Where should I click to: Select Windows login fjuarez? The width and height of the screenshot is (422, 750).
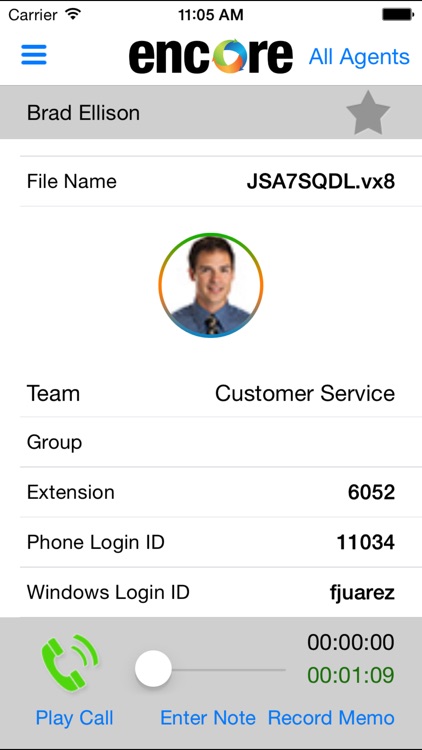point(362,593)
